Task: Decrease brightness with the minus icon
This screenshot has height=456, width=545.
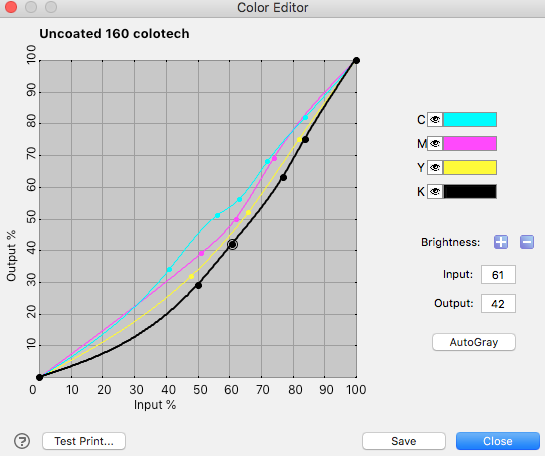Action: click(x=527, y=242)
